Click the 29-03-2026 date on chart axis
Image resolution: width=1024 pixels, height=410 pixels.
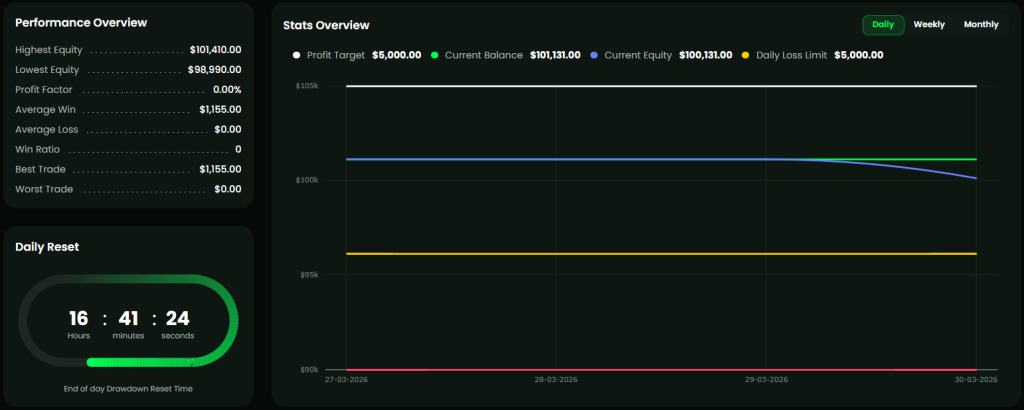point(766,380)
